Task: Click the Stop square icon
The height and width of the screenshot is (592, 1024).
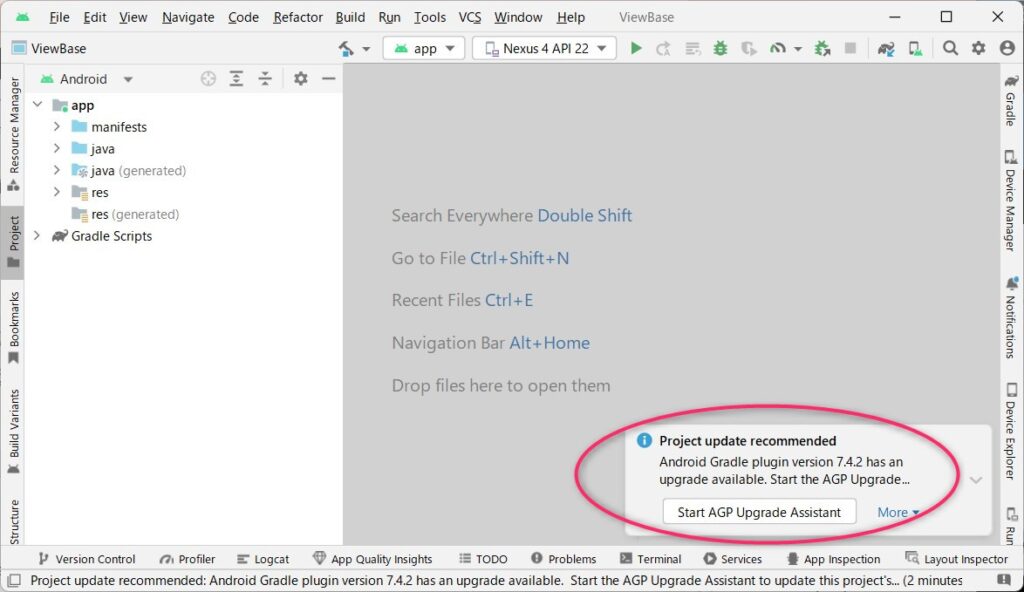Action: [850, 48]
